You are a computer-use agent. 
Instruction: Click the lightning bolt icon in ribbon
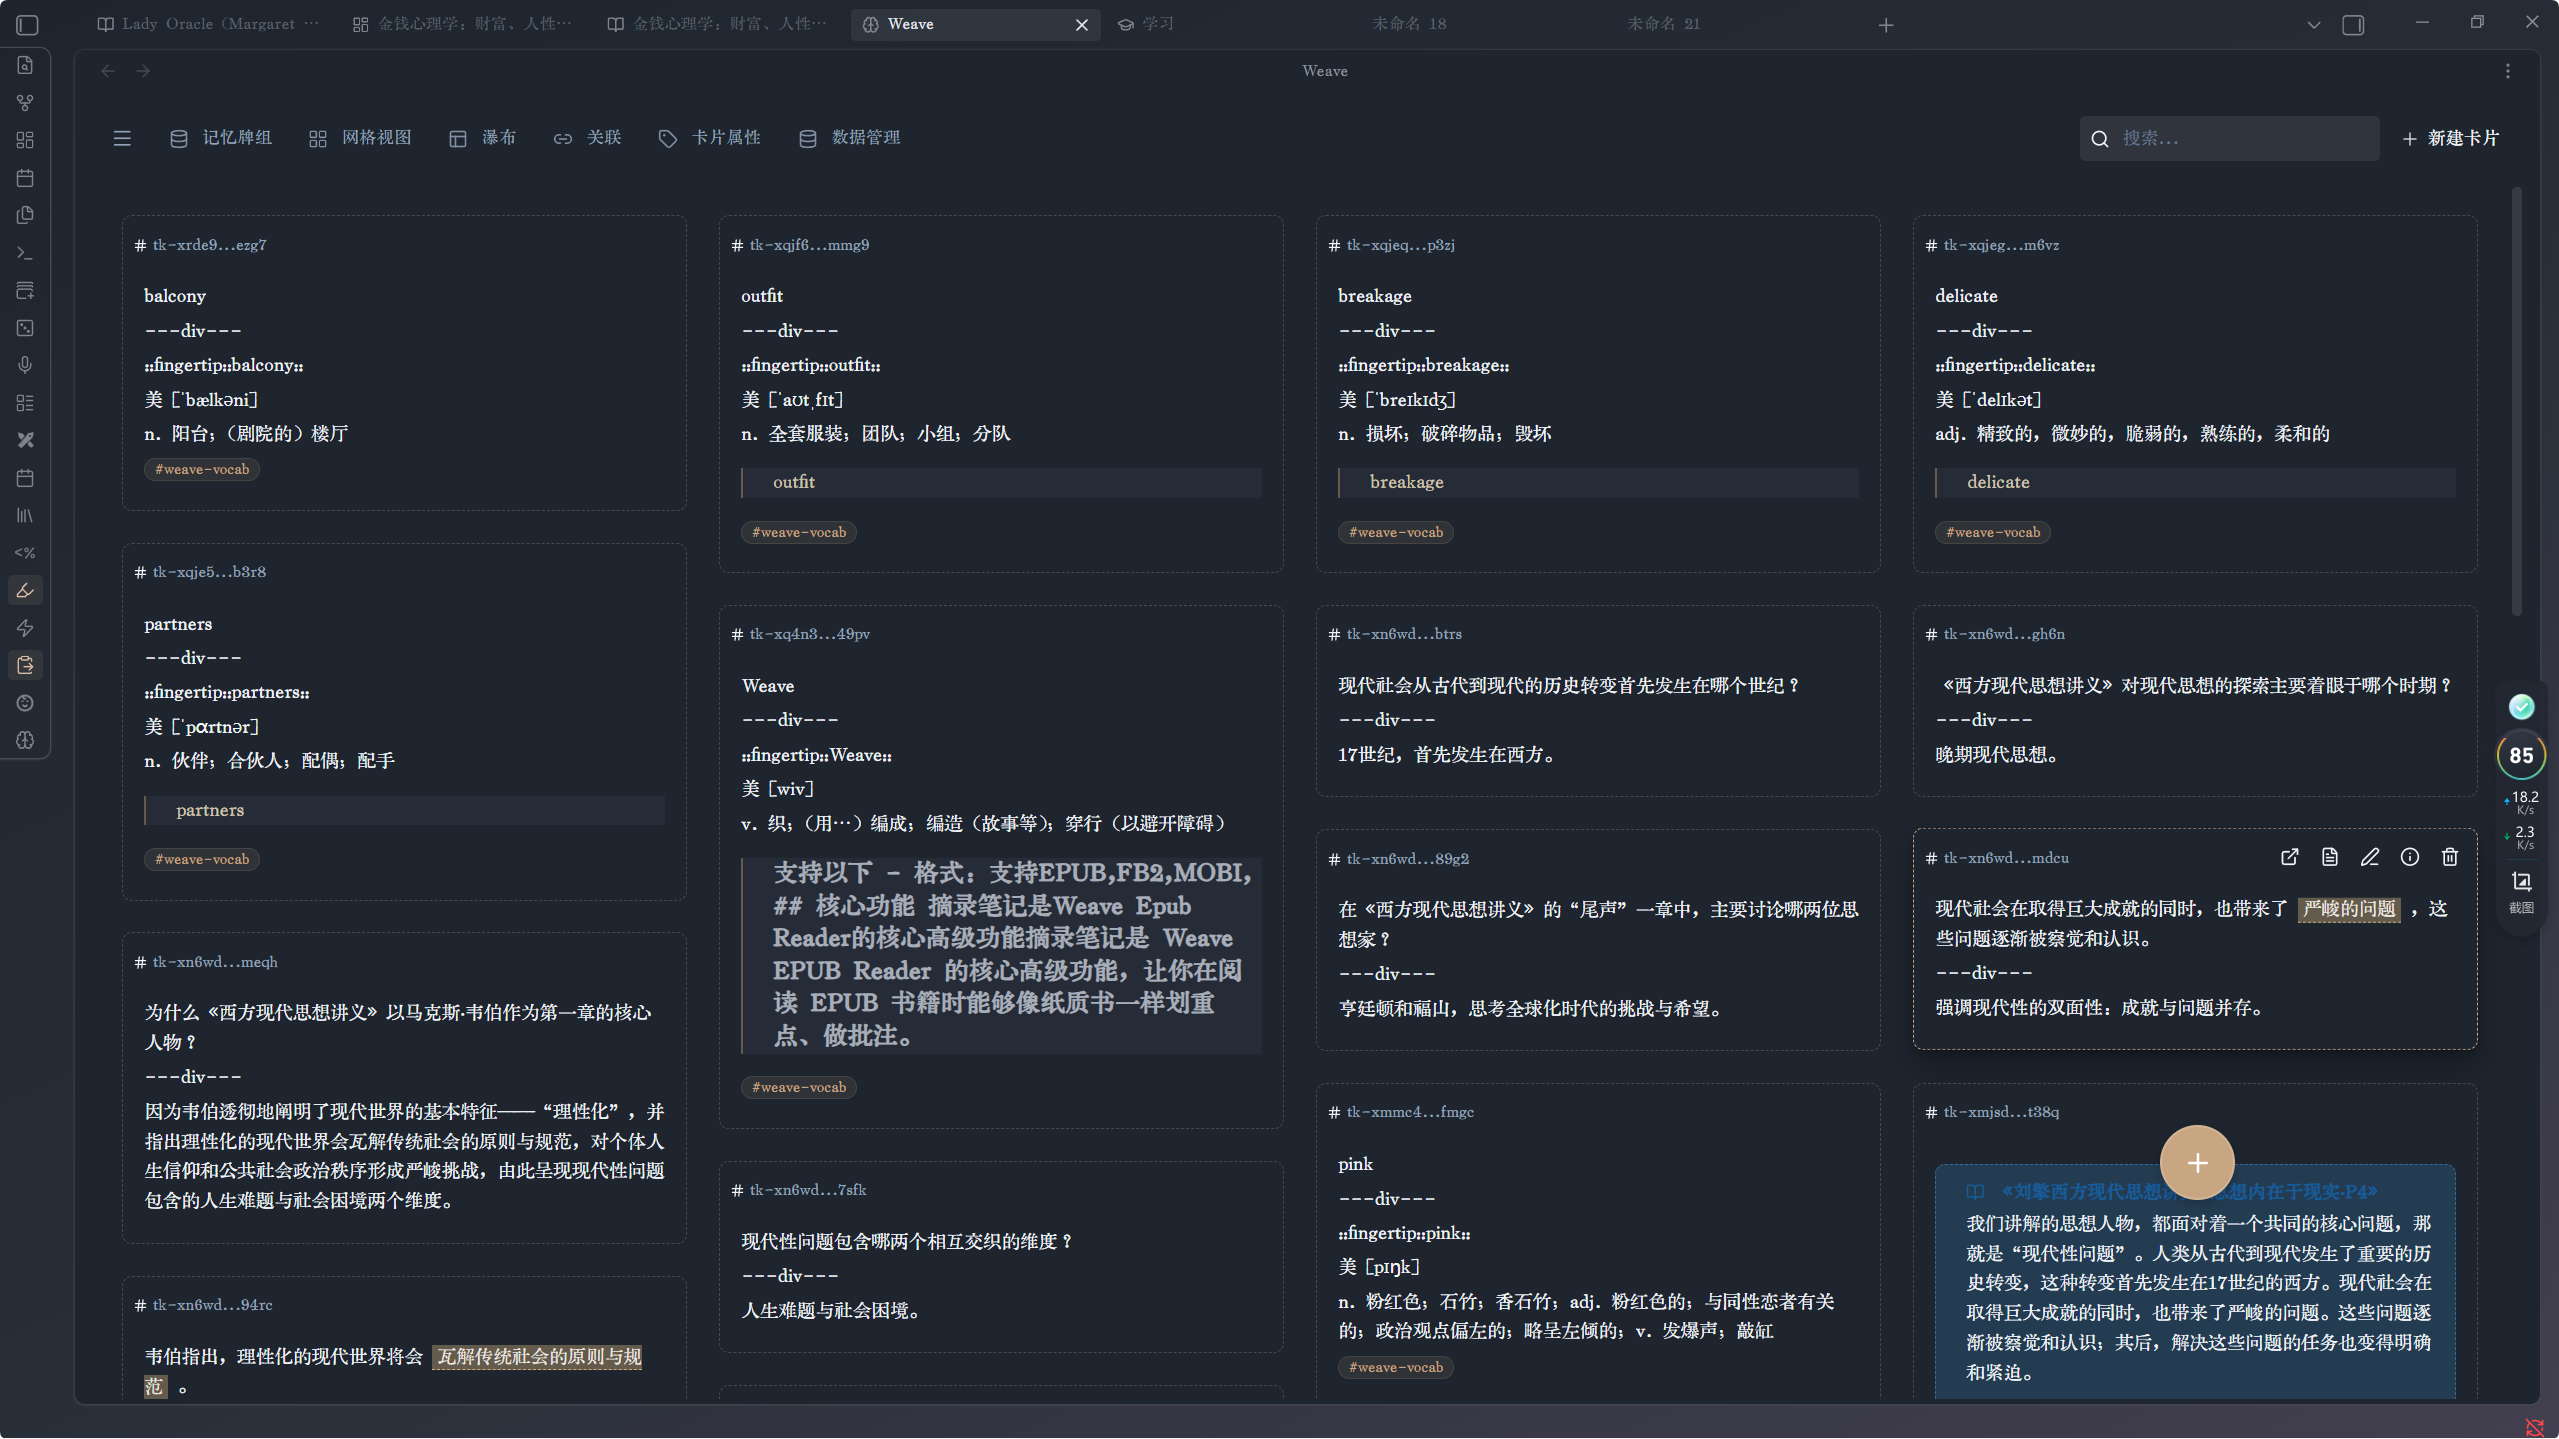pyautogui.click(x=25, y=628)
